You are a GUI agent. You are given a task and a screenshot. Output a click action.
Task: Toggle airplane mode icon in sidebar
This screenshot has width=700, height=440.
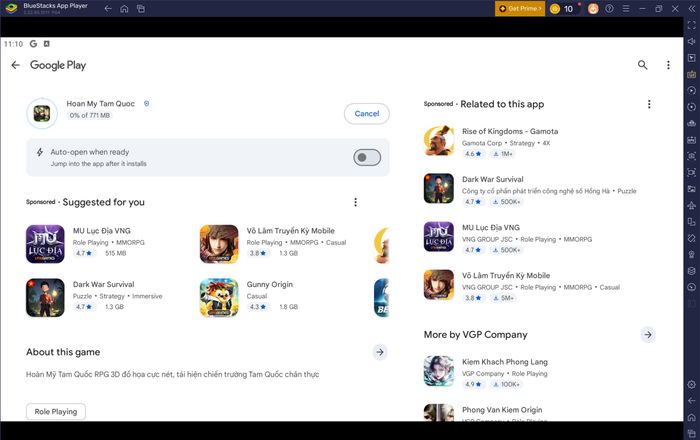click(x=692, y=205)
